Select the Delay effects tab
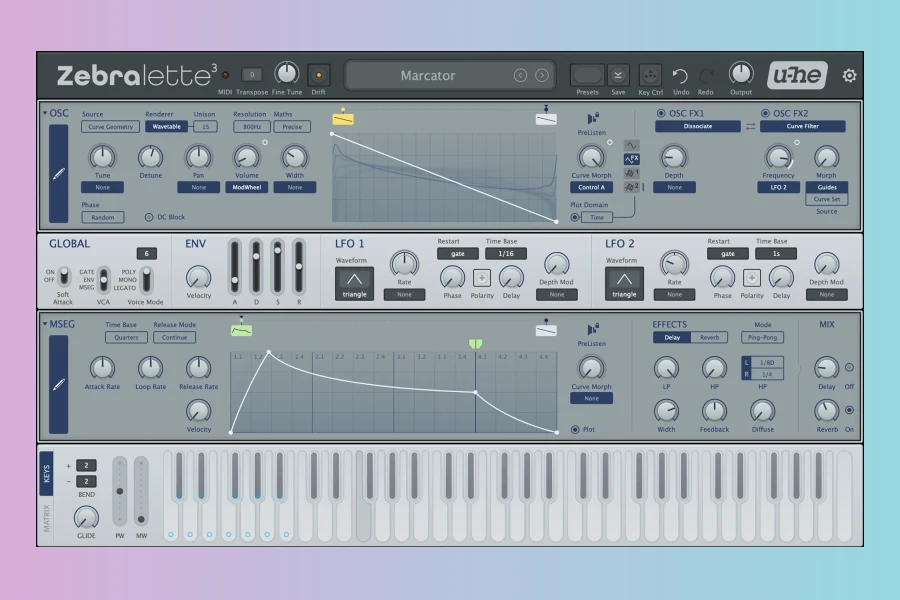The image size is (900, 600). point(672,337)
